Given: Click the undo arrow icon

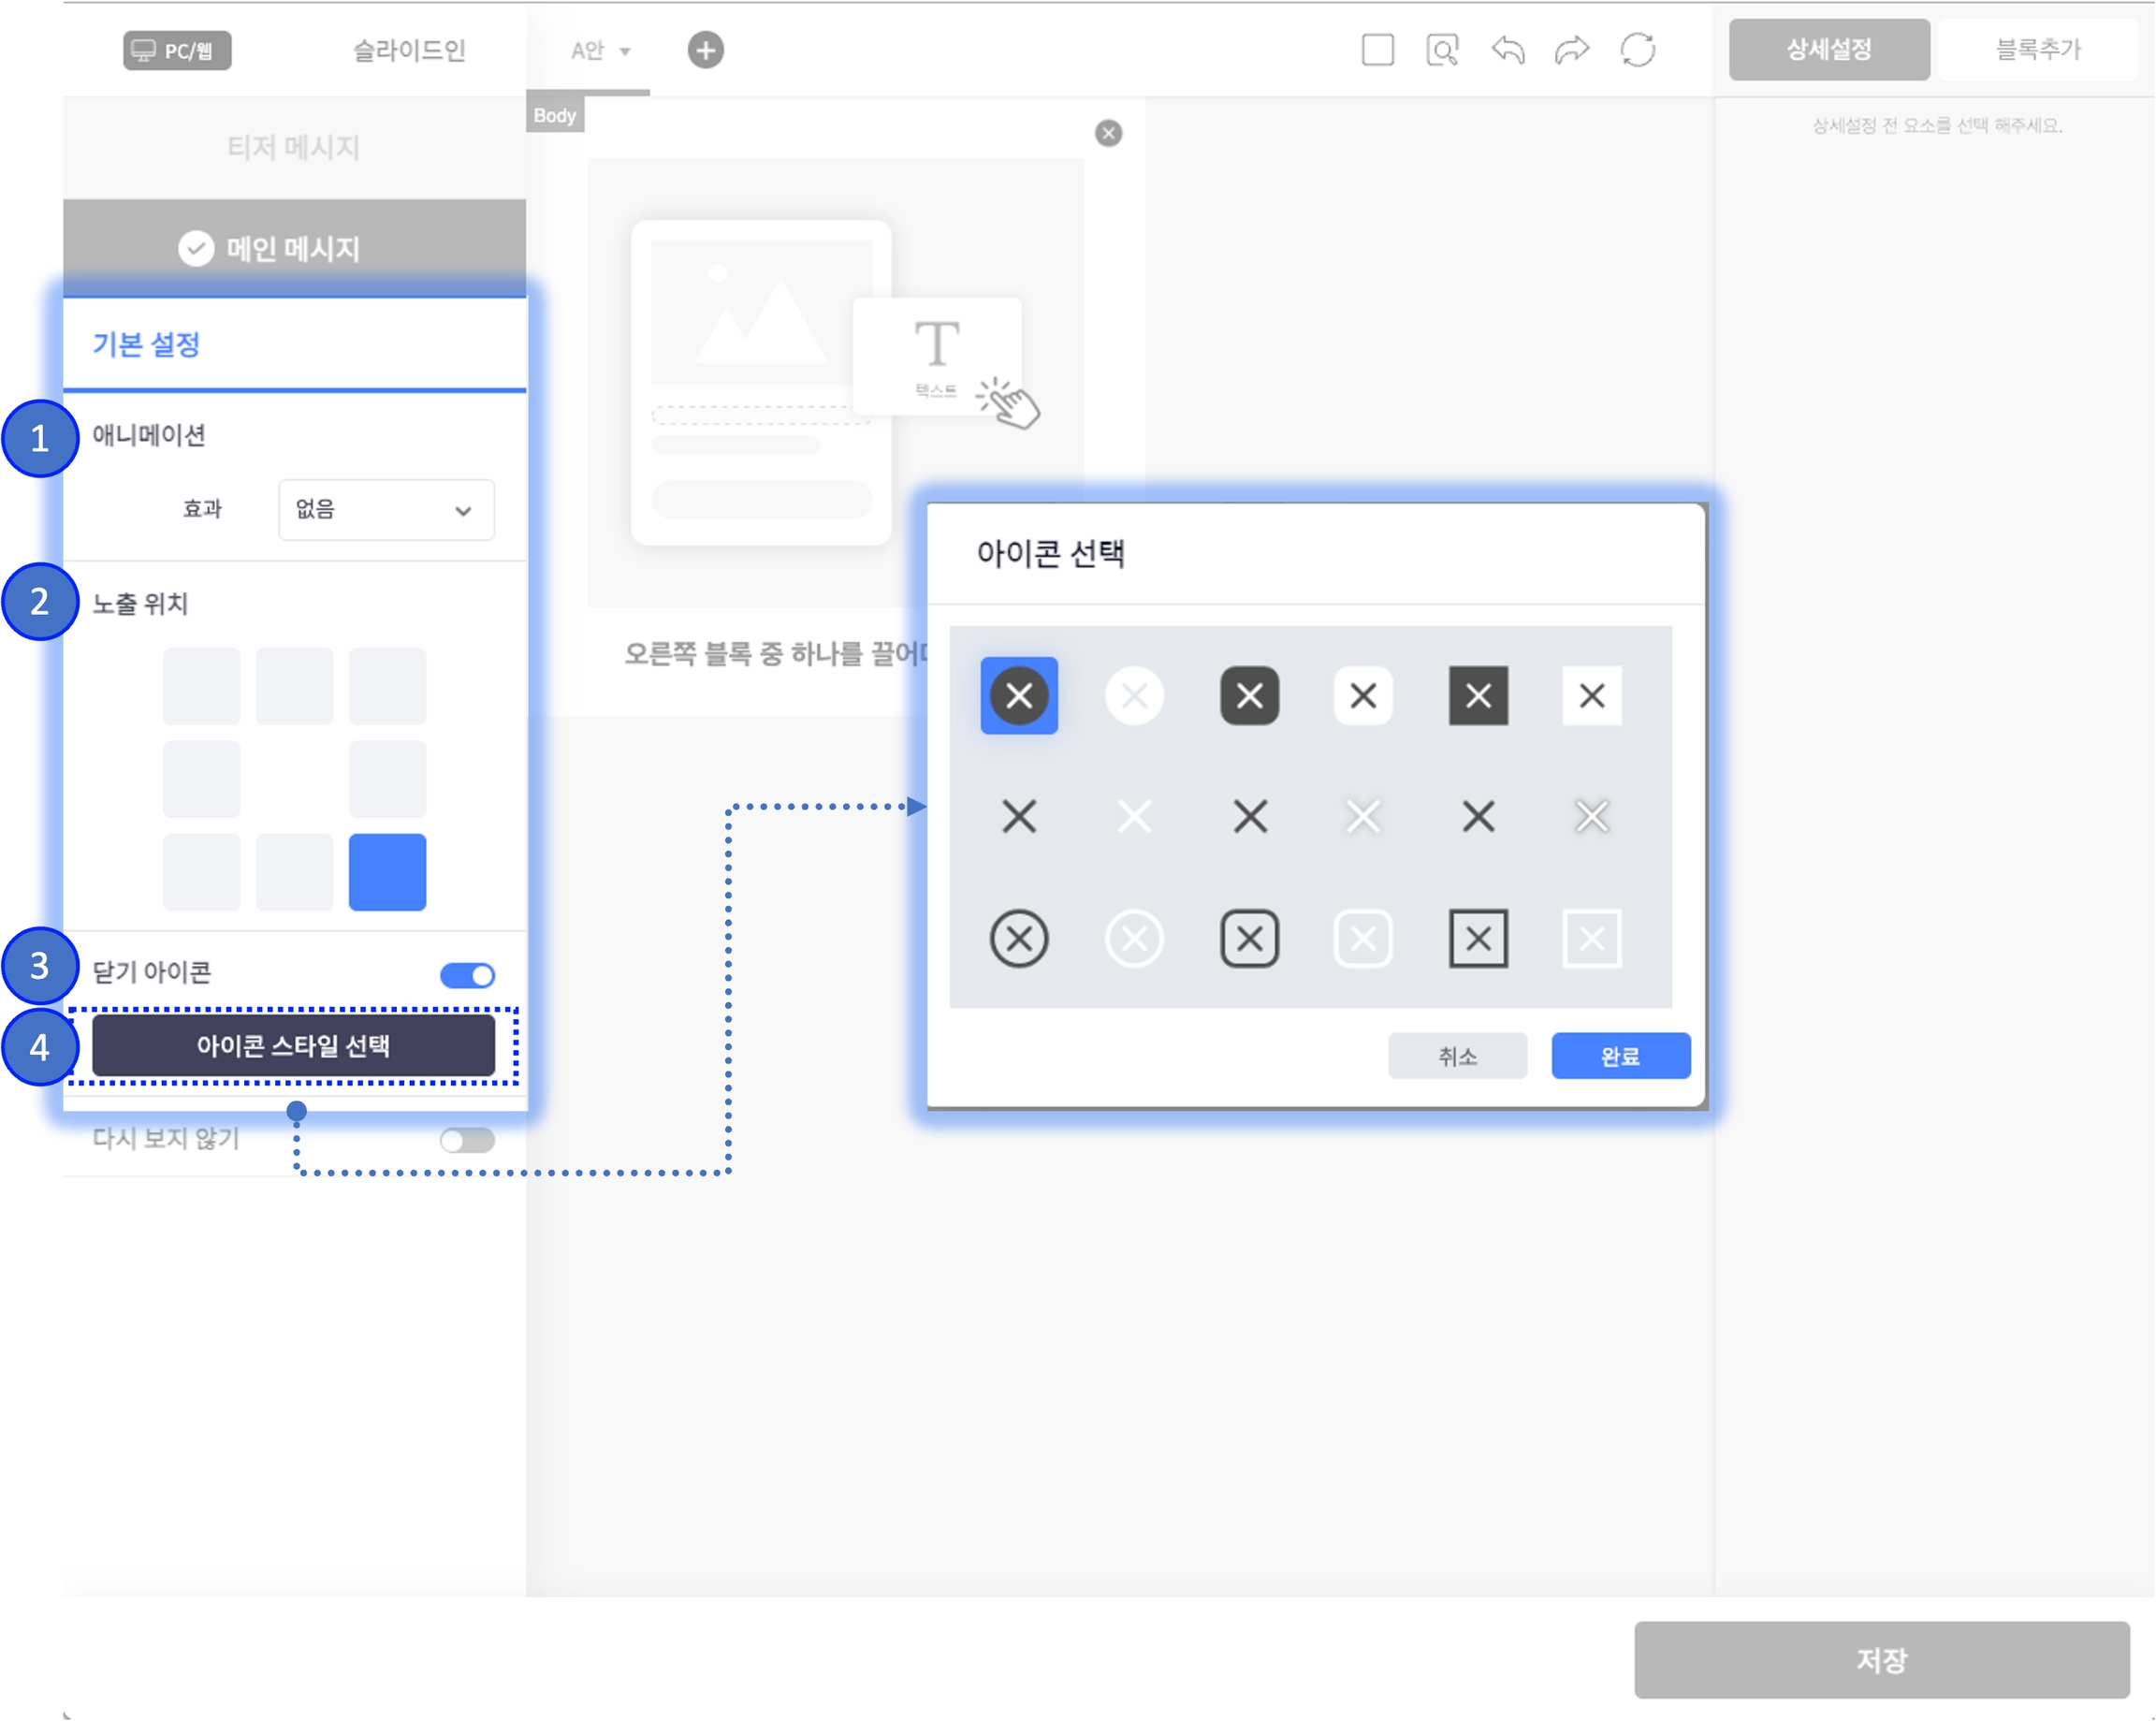Looking at the screenshot, I should pos(1508,49).
